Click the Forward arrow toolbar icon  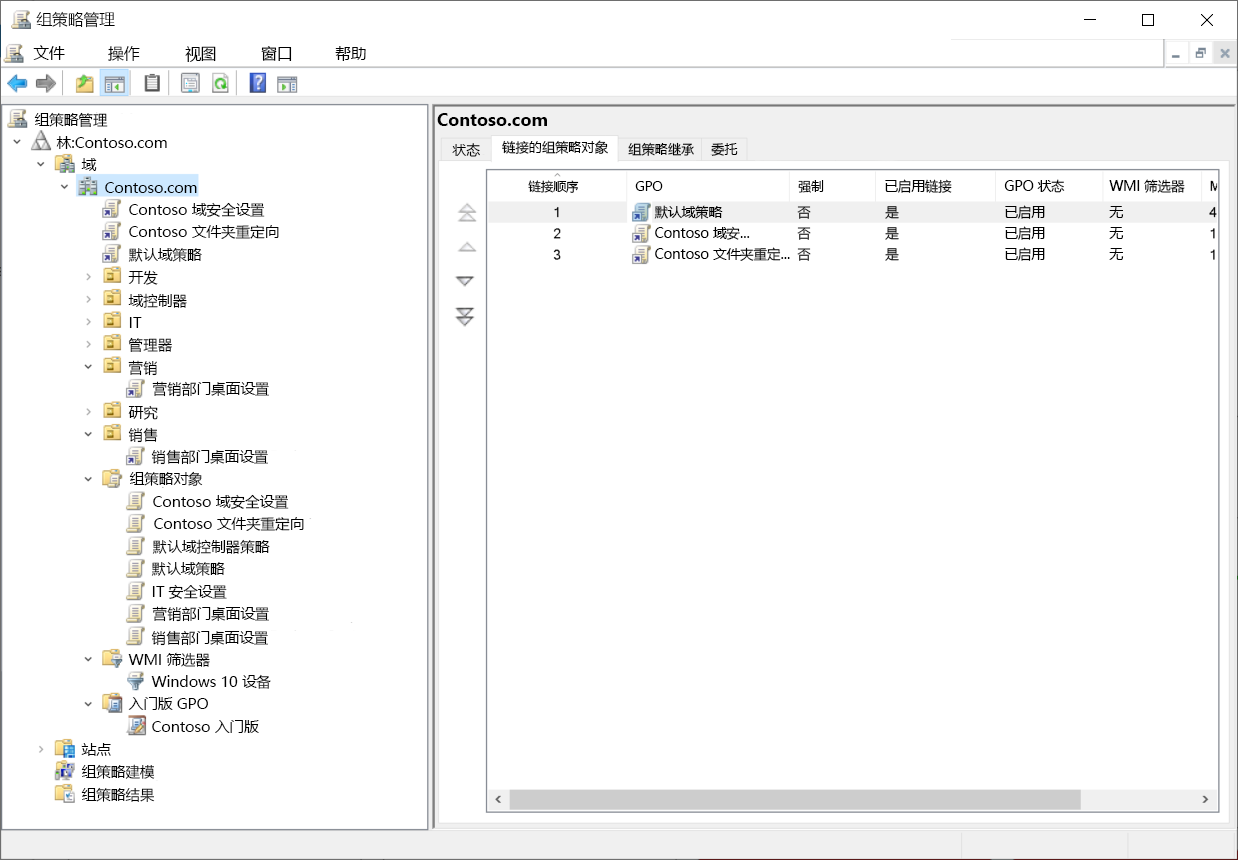pos(45,84)
